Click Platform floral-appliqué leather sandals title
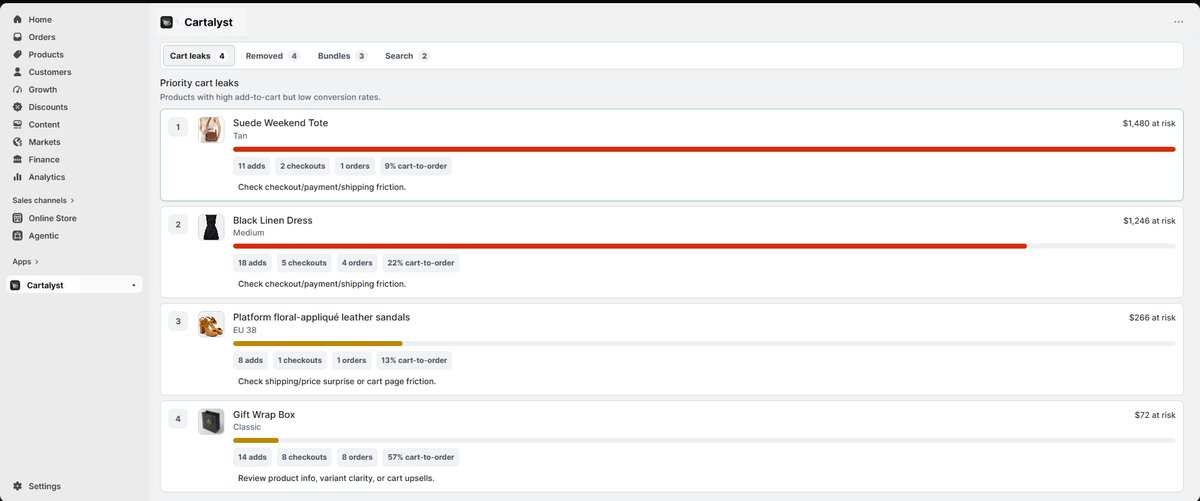Image resolution: width=1200 pixels, height=501 pixels. (322, 317)
